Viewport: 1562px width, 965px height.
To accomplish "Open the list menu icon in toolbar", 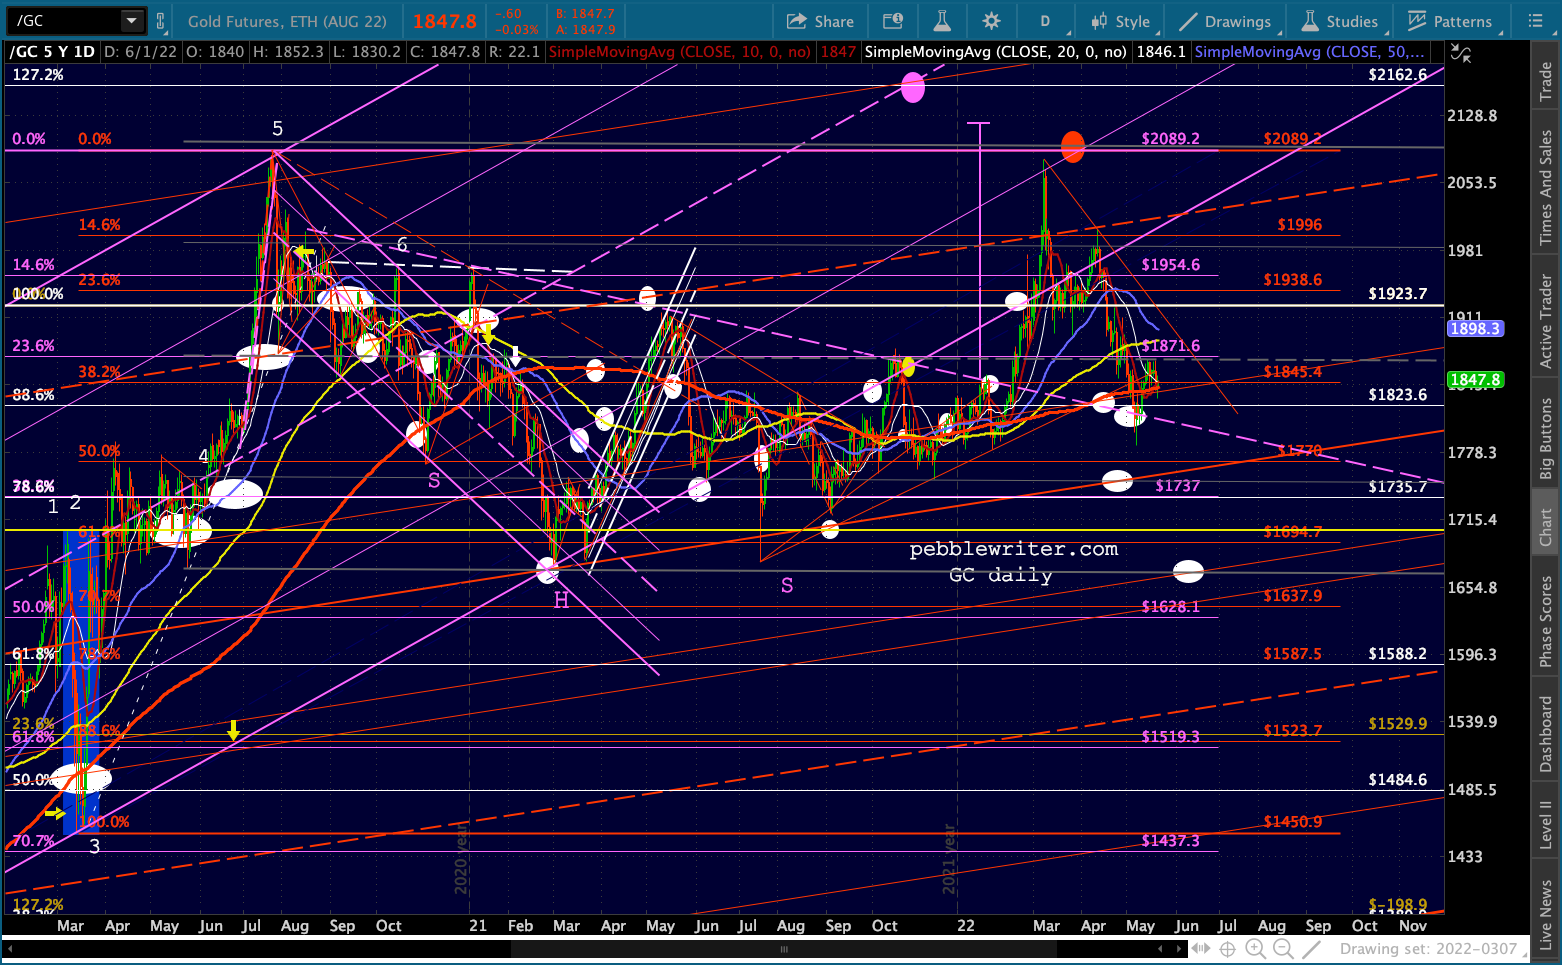I will coord(1536,21).
